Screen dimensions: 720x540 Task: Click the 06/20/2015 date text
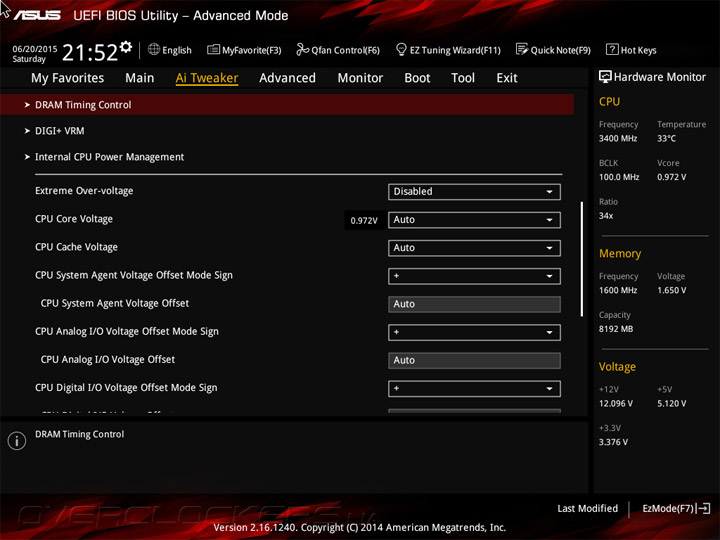click(34, 49)
